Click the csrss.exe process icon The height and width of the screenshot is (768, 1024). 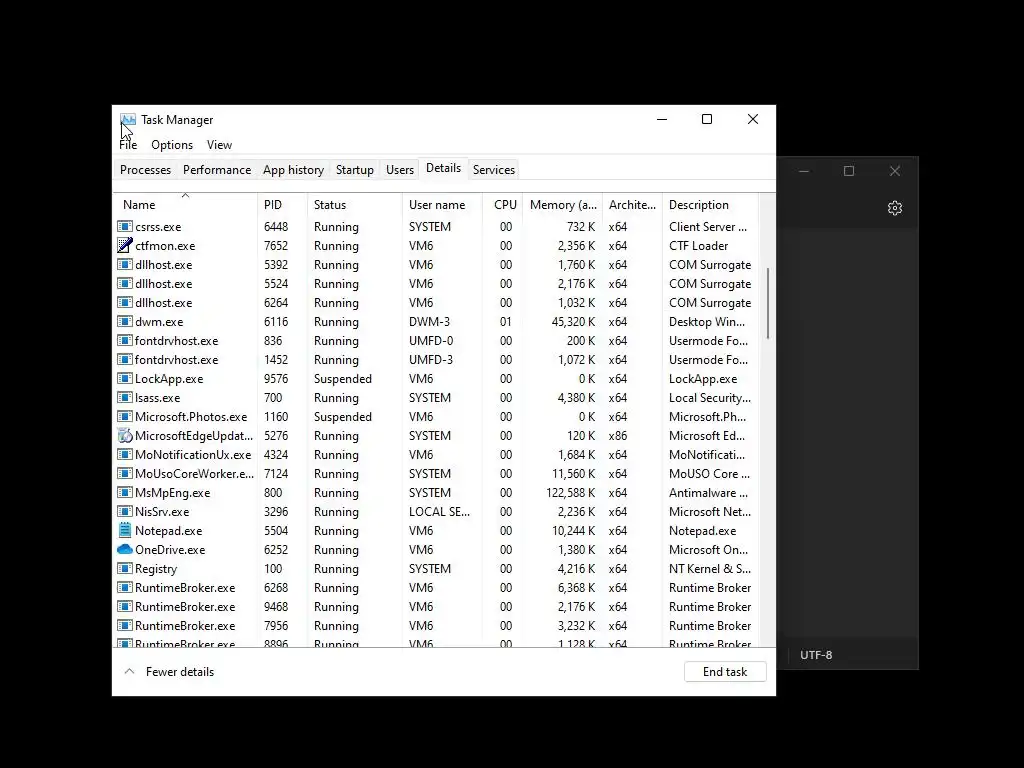coord(125,227)
